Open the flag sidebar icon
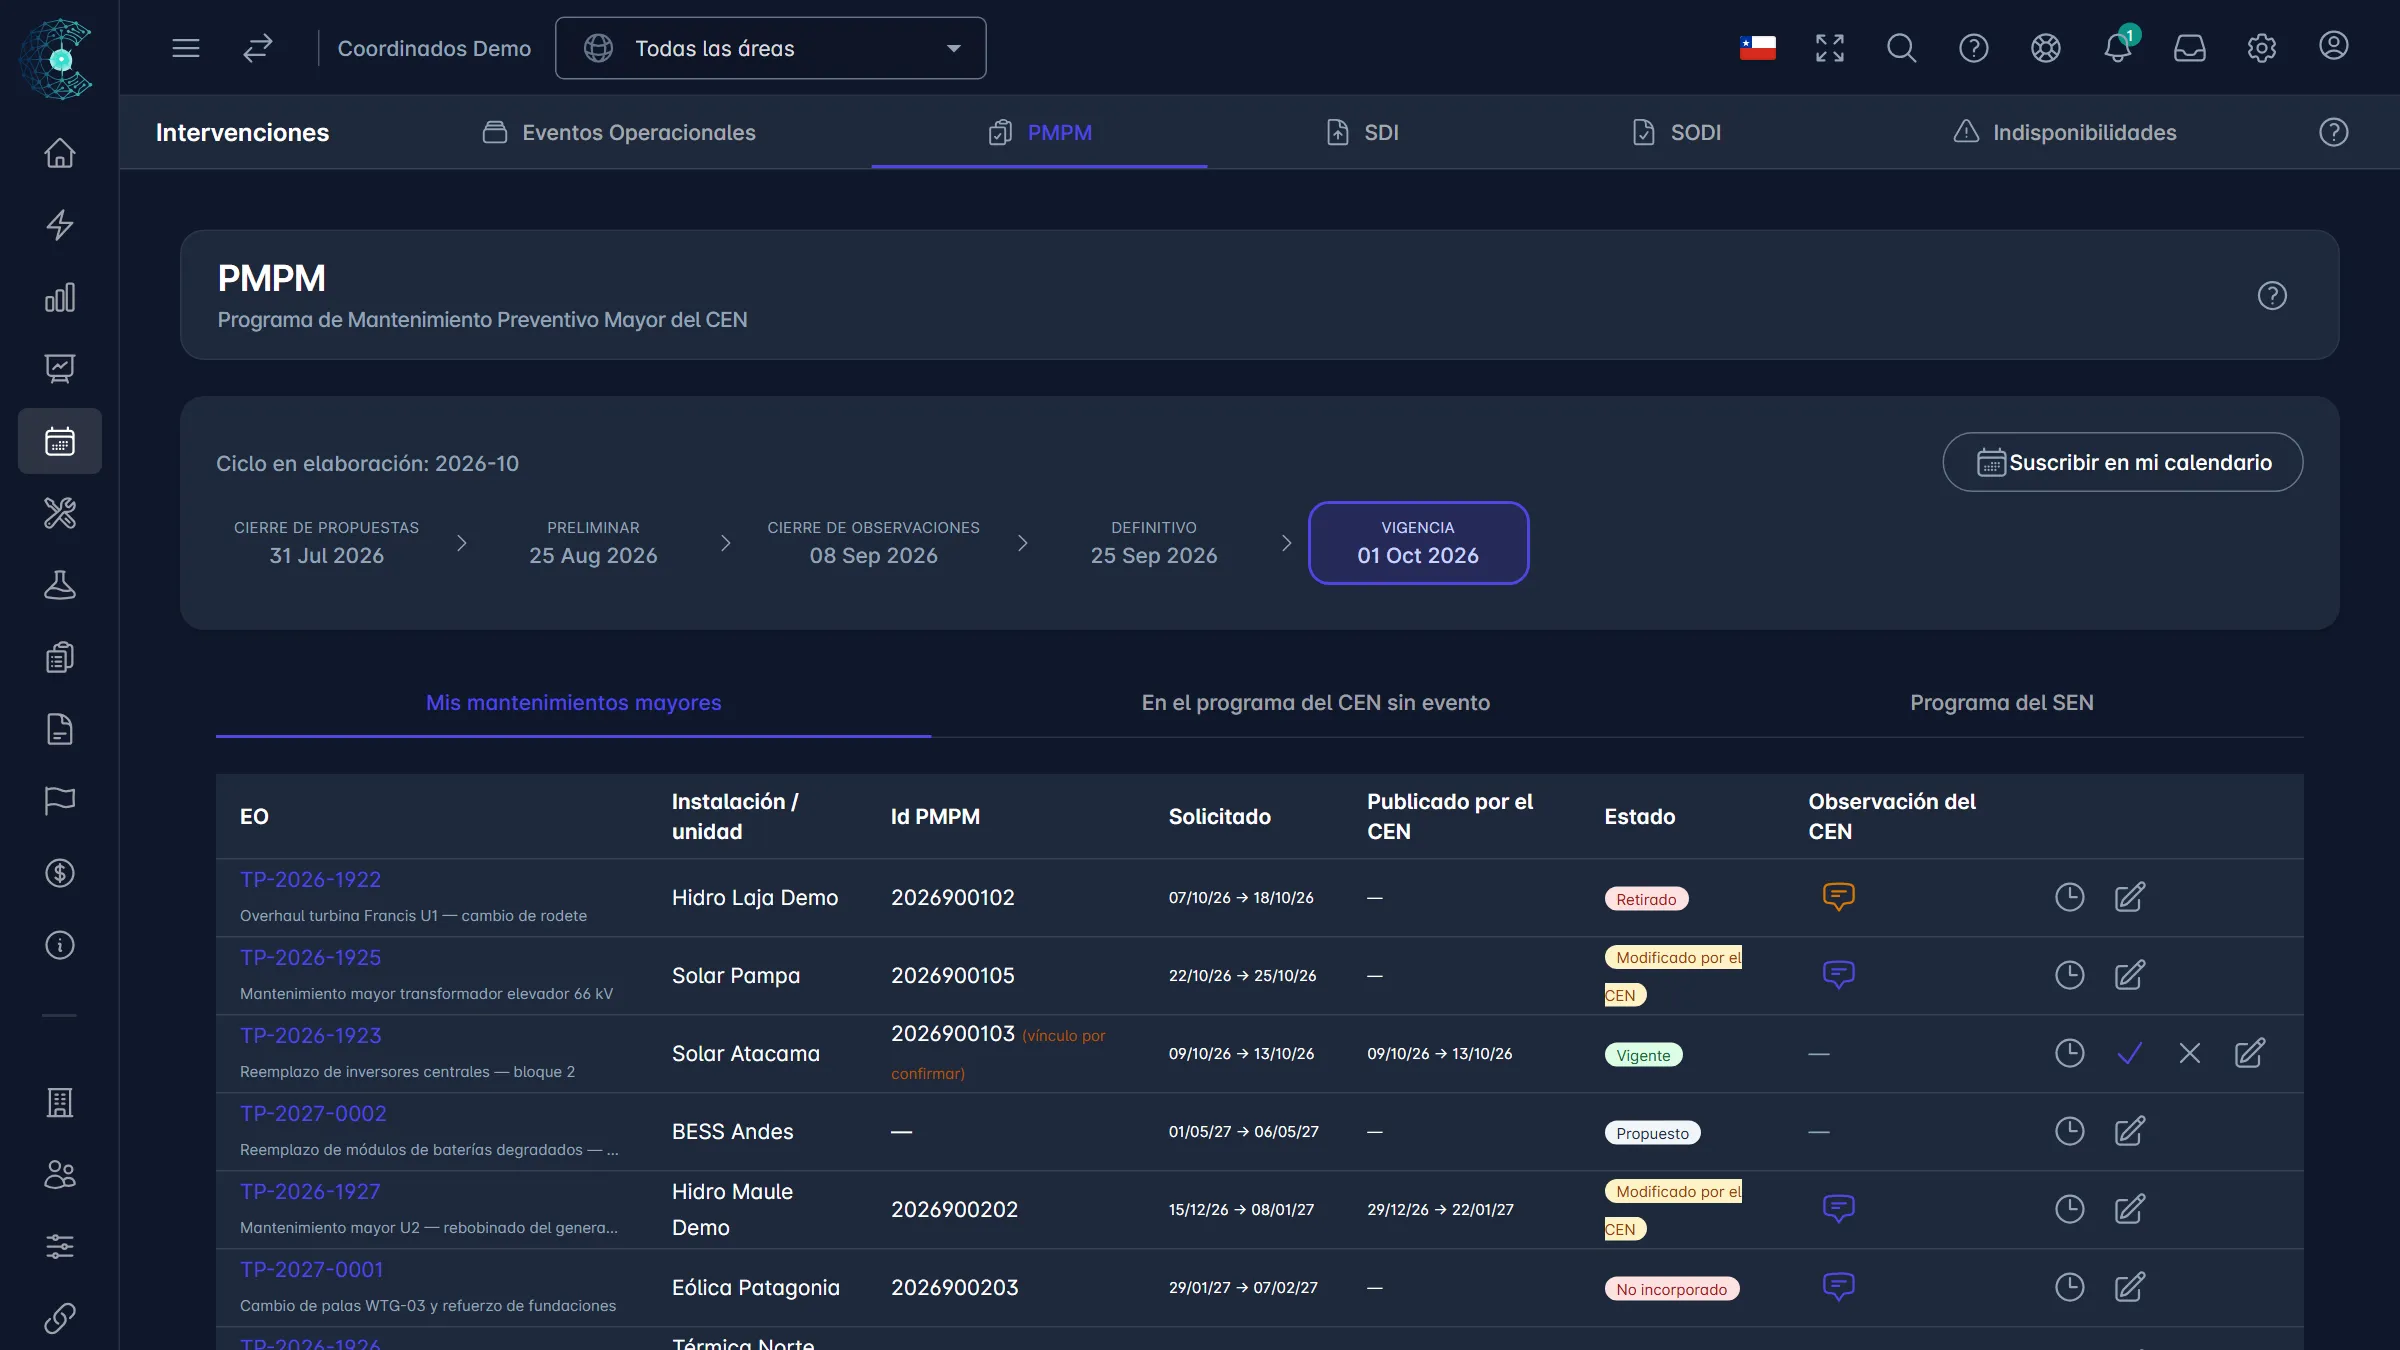Image resolution: width=2400 pixels, height=1350 pixels. 60,801
